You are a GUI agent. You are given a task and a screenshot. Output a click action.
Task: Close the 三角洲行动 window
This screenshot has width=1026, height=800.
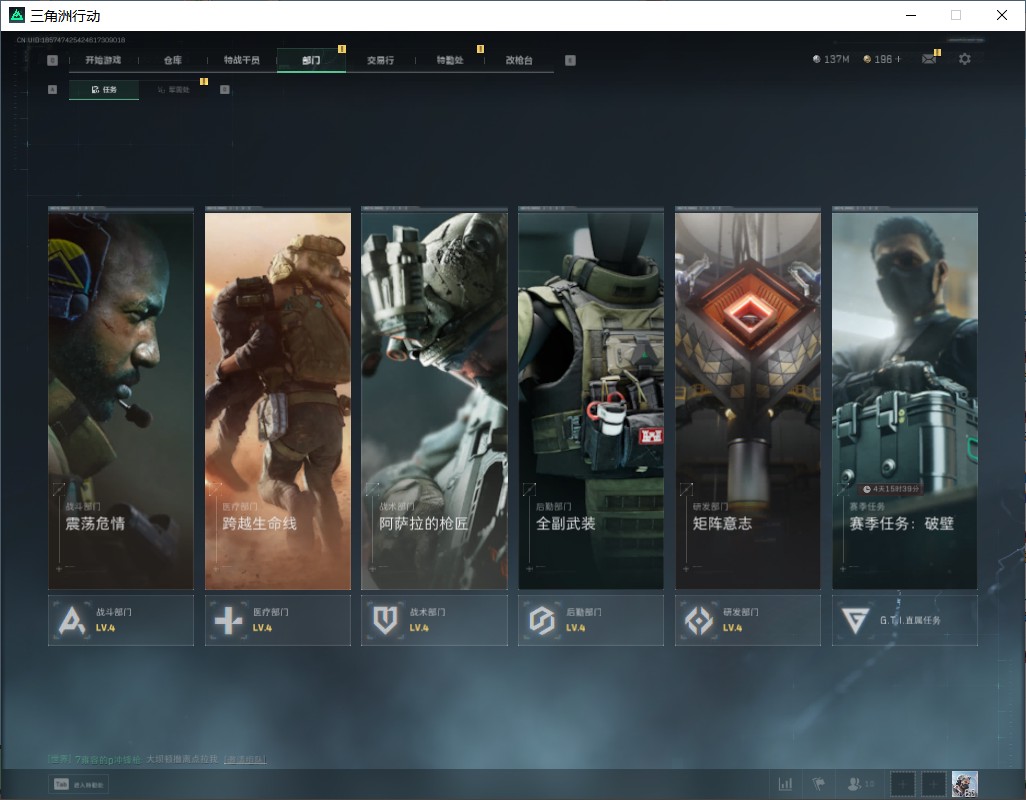1002,15
